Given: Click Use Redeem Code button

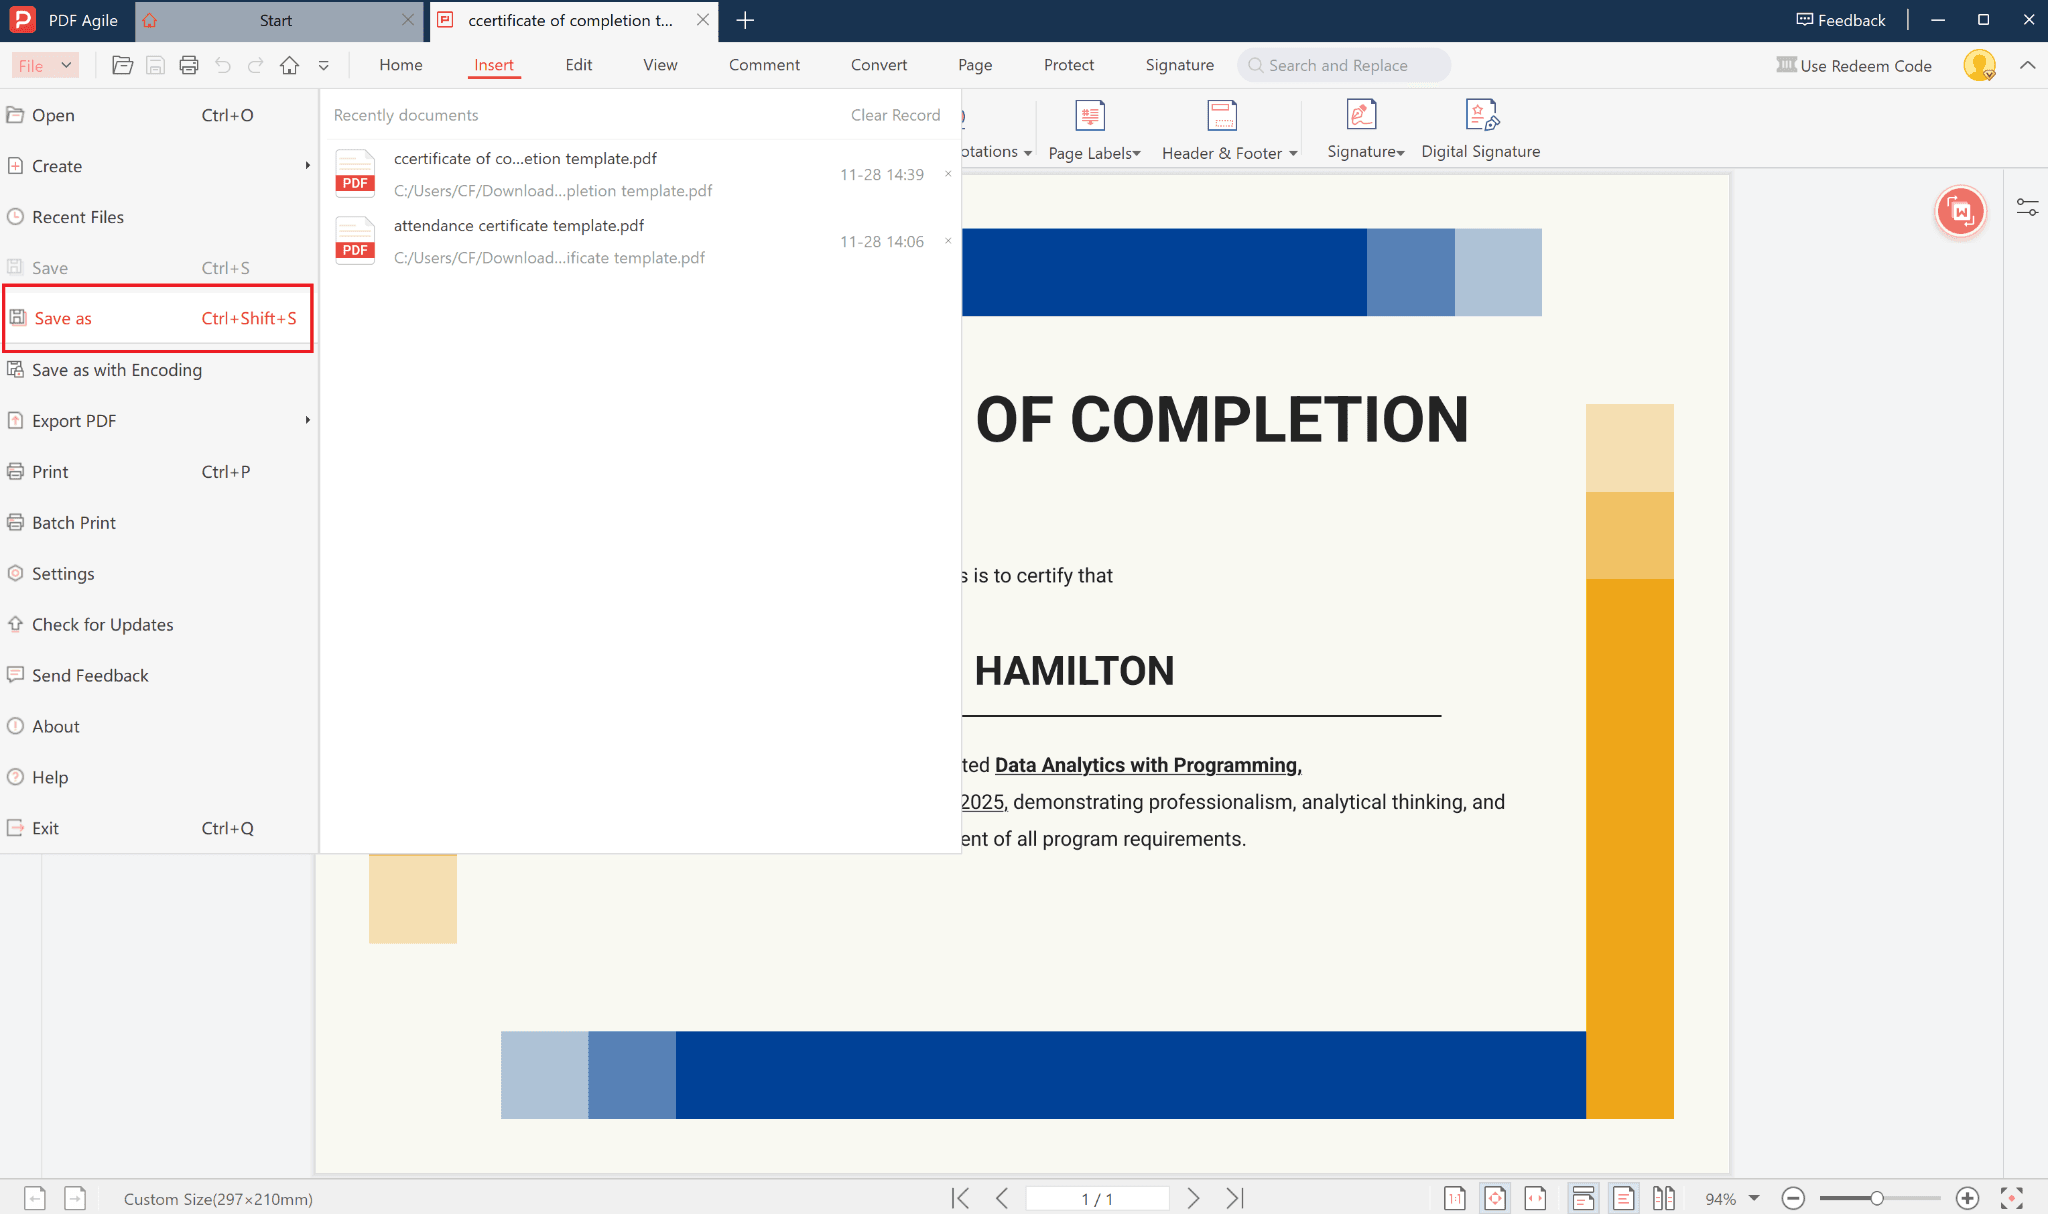Looking at the screenshot, I should (x=1854, y=66).
